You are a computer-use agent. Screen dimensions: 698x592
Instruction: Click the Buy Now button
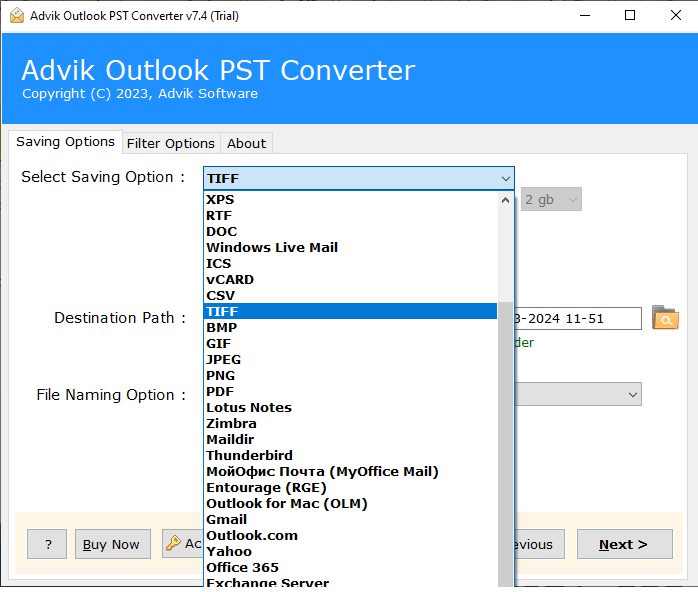click(113, 544)
